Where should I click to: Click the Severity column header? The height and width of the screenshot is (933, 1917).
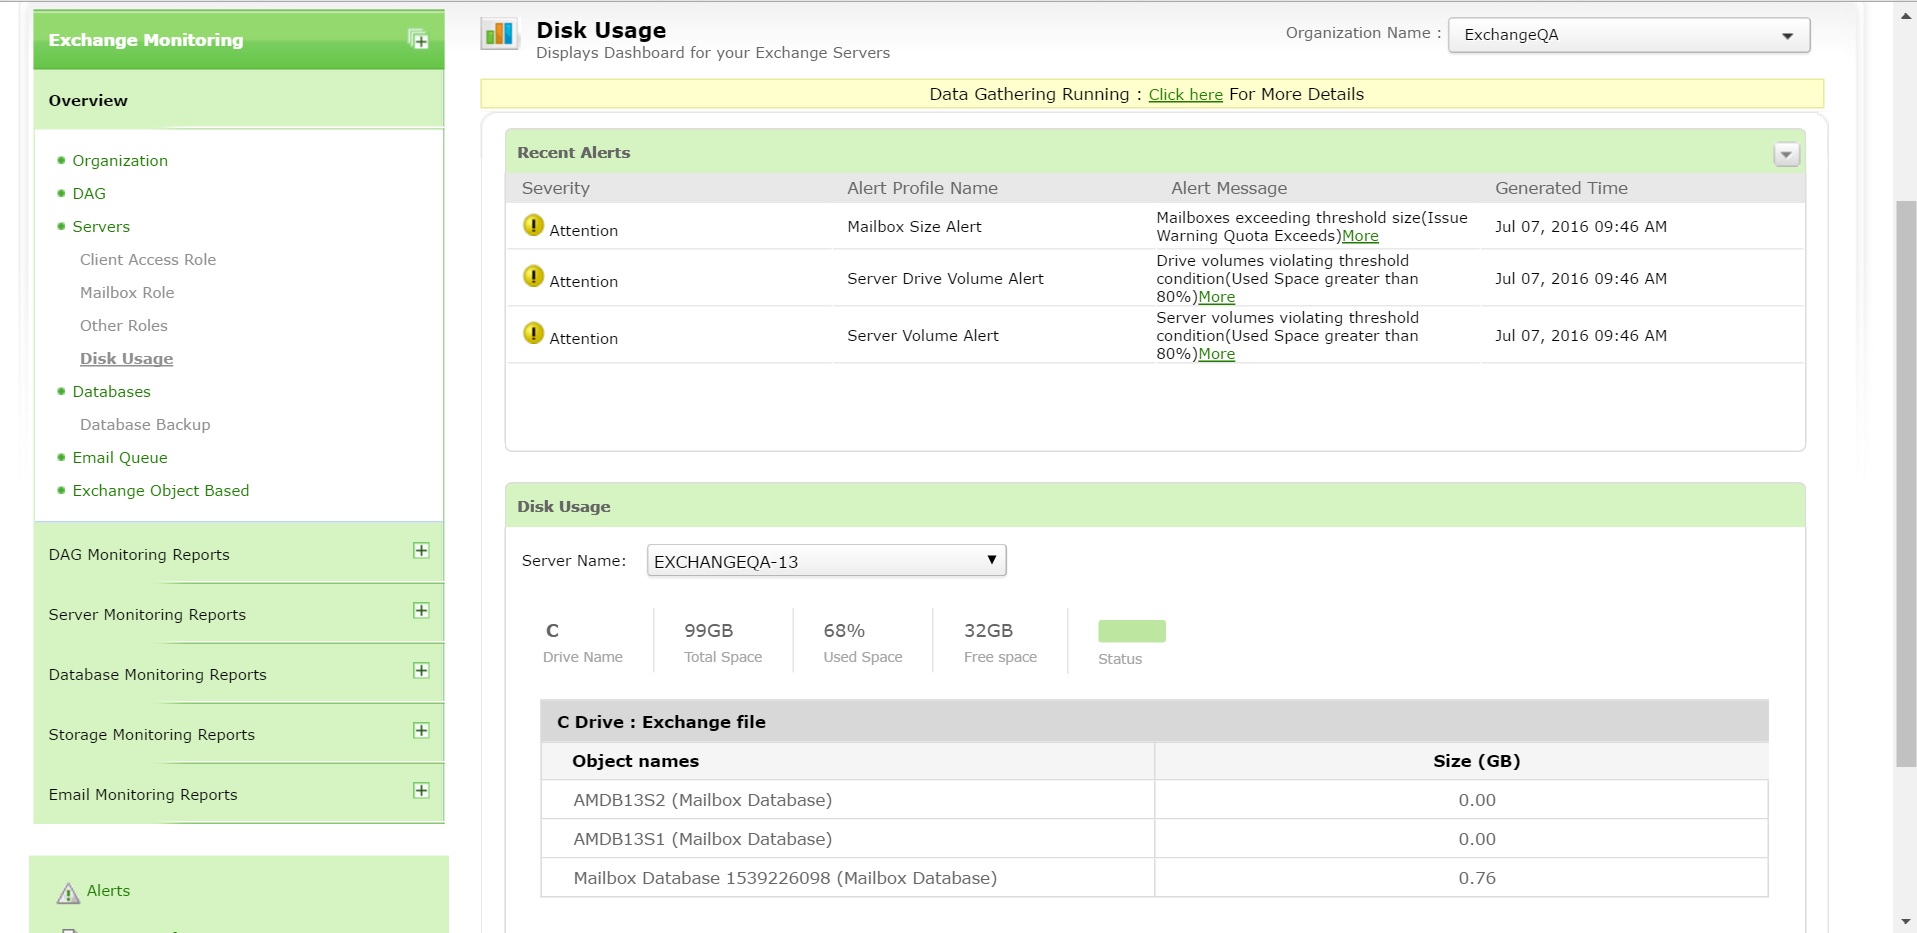(556, 188)
